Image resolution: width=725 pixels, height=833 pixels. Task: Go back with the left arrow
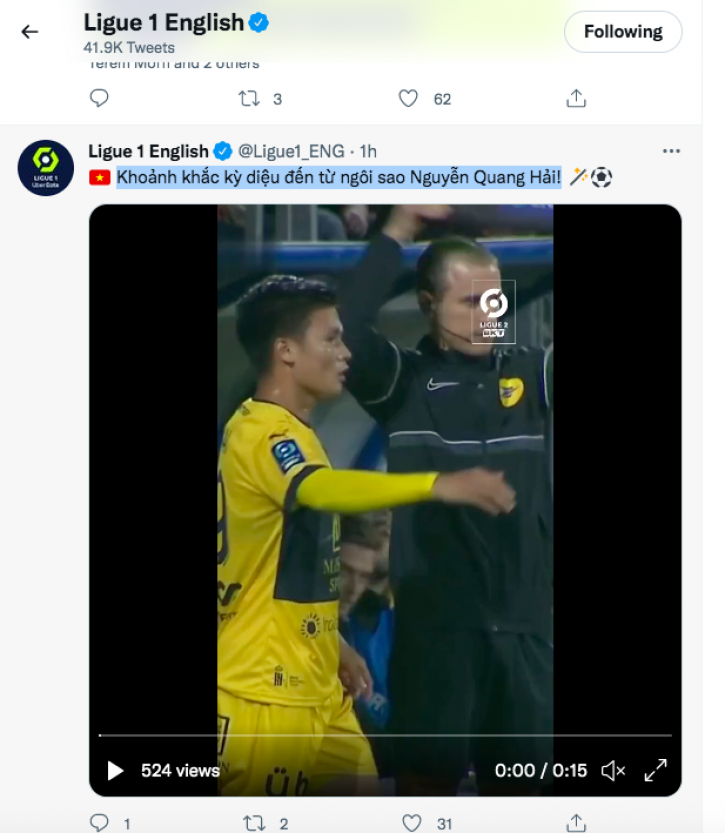click(x=30, y=32)
